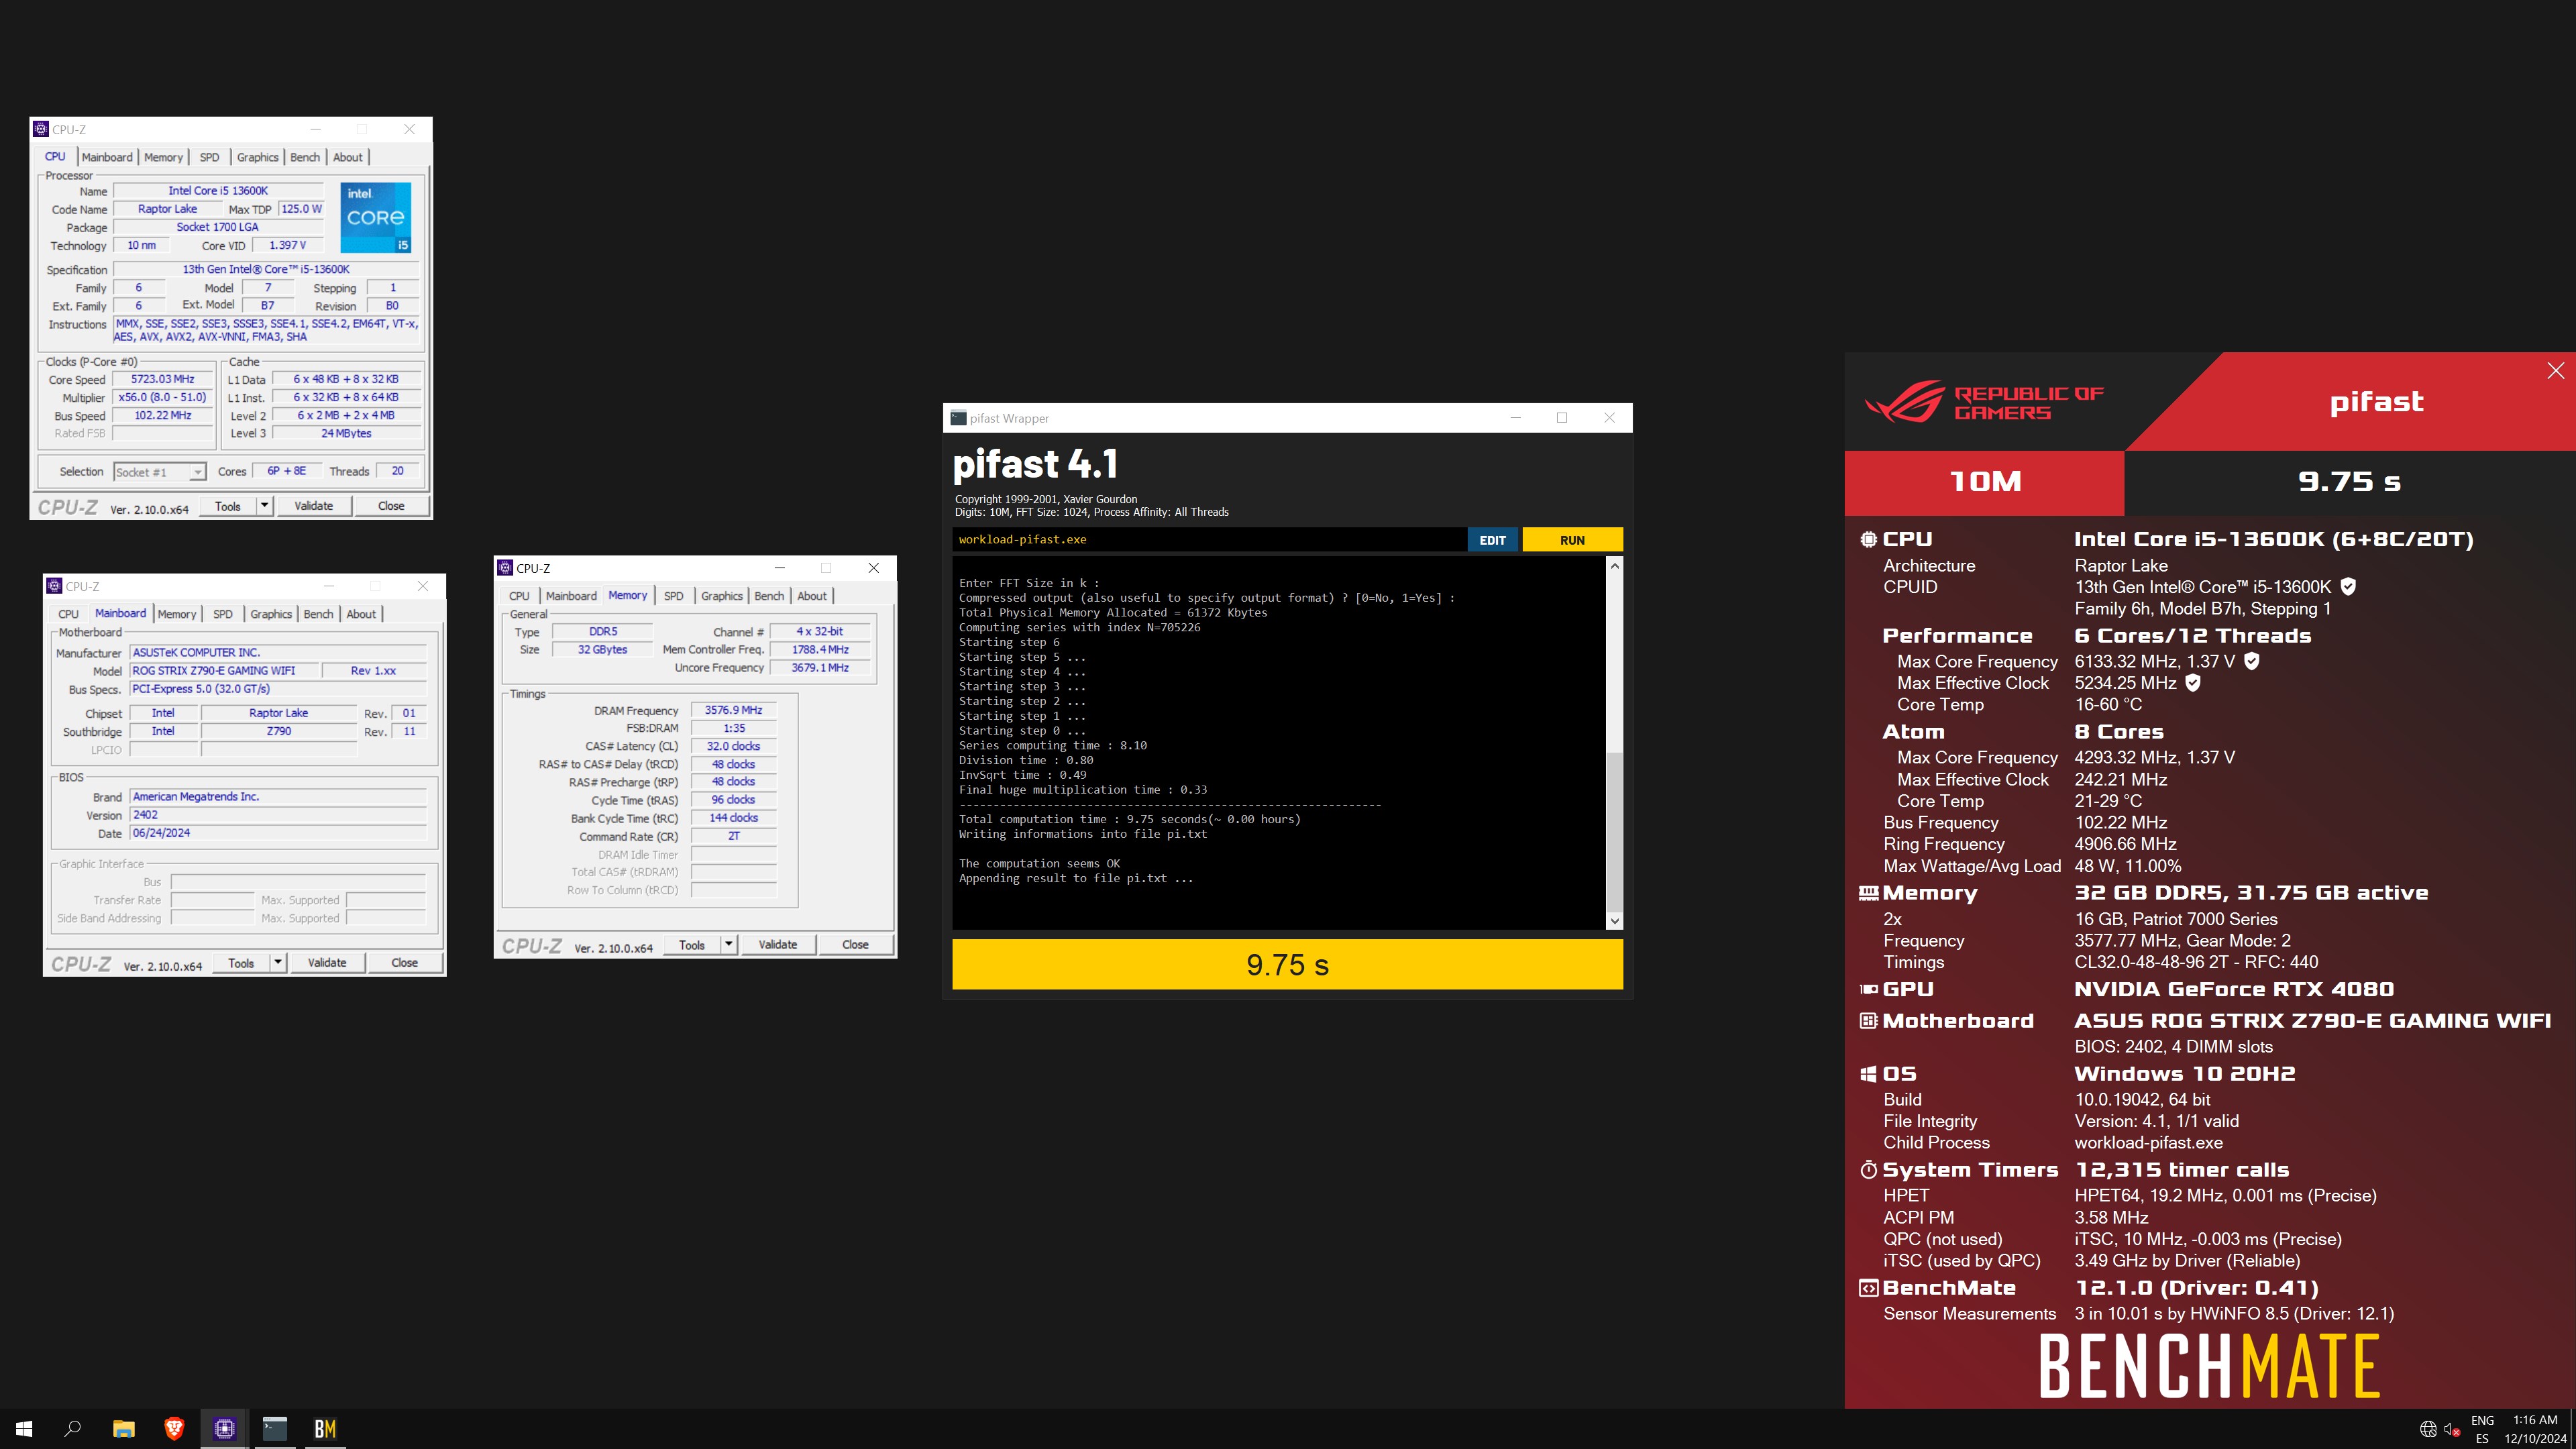Open Windows Start menu
The image size is (2576, 1449).
click(x=24, y=1429)
